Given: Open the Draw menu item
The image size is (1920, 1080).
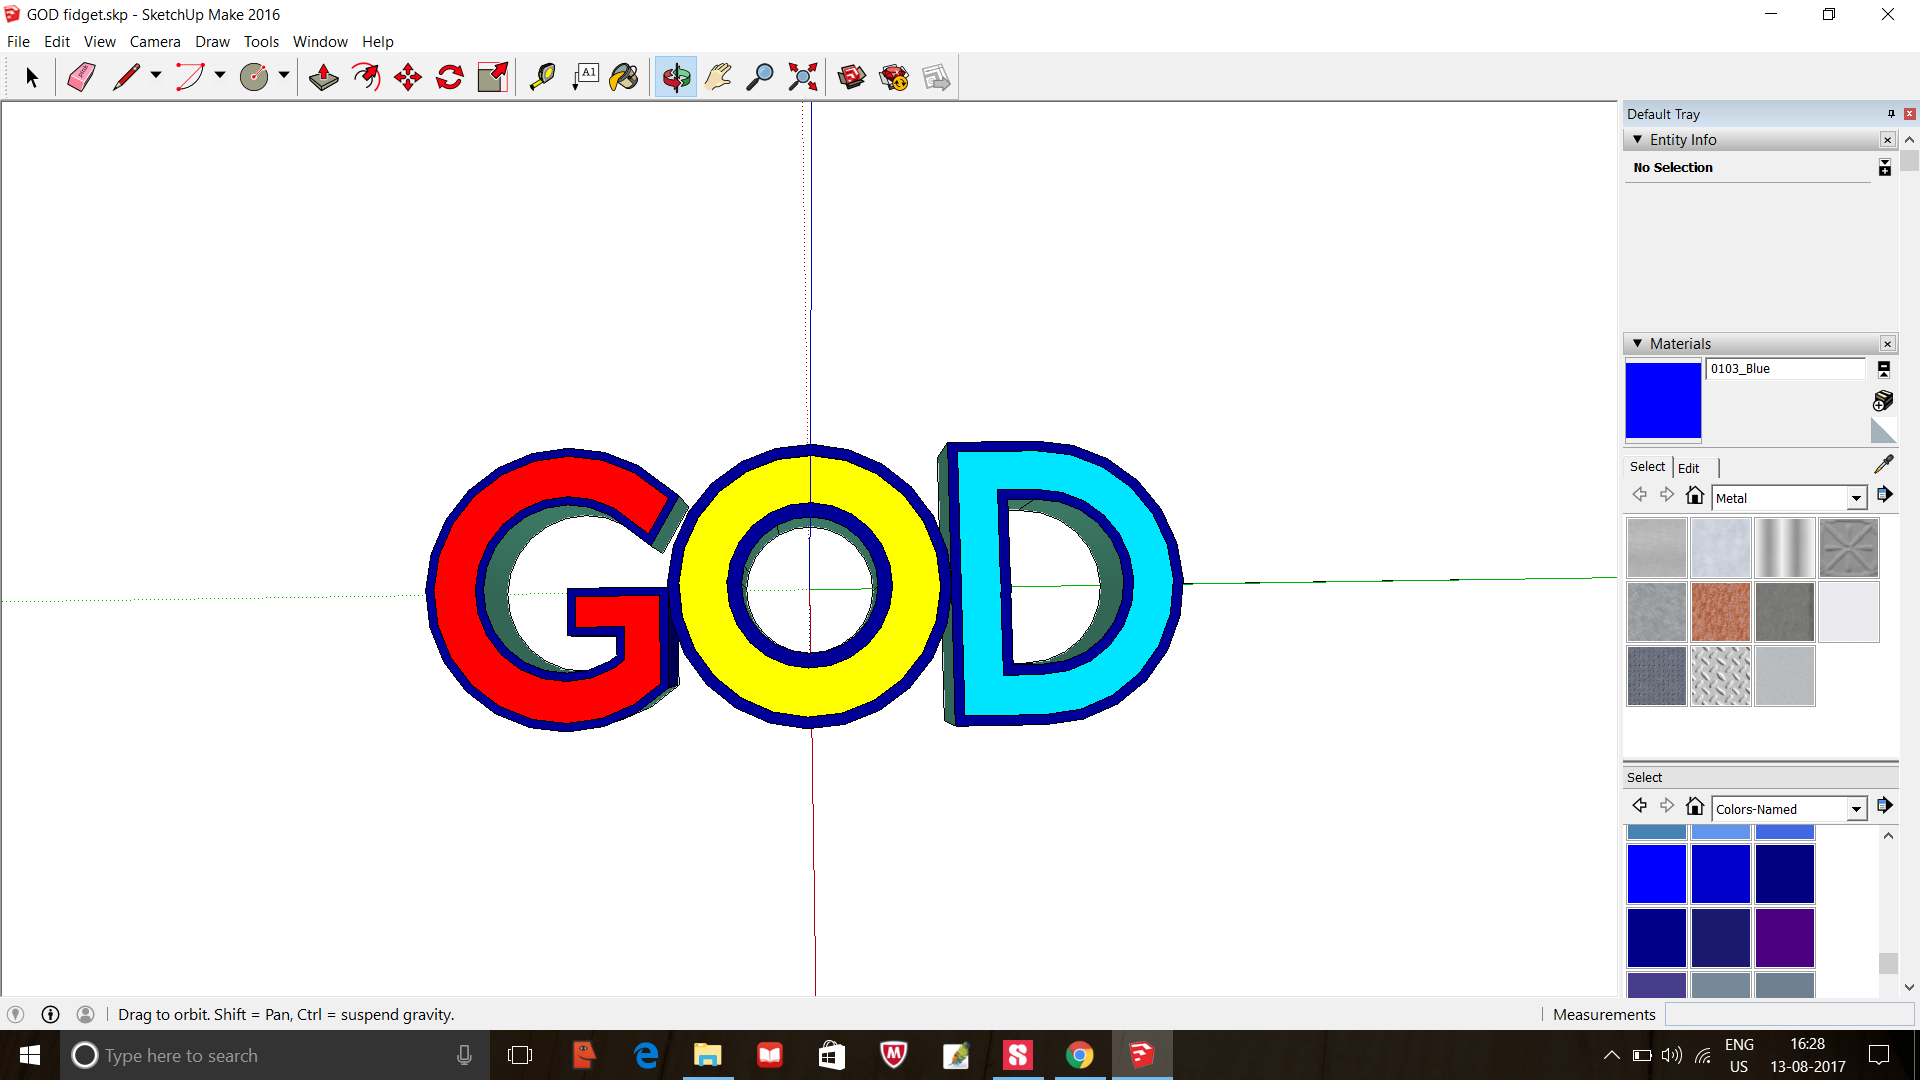Looking at the screenshot, I should click(x=210, y=41).
